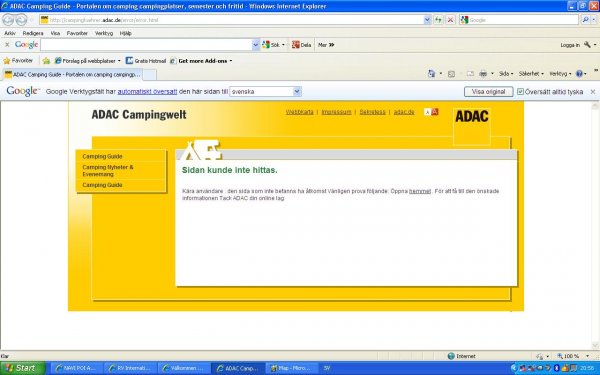The height and width of the screenshot is (375, 600).
Task: Click the Home icon in command bar
Action: 431,73
